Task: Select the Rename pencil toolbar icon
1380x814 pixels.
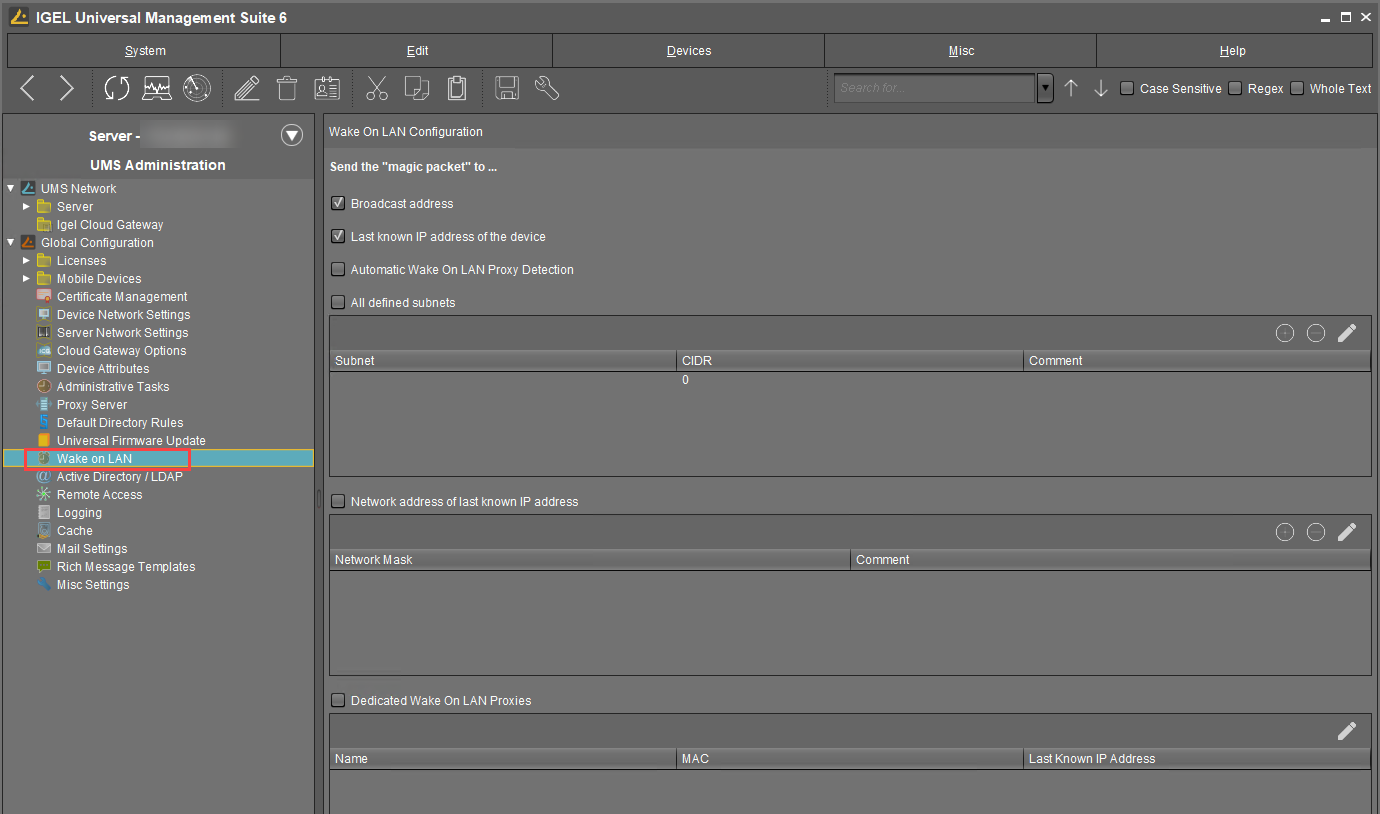Action: 247,88
